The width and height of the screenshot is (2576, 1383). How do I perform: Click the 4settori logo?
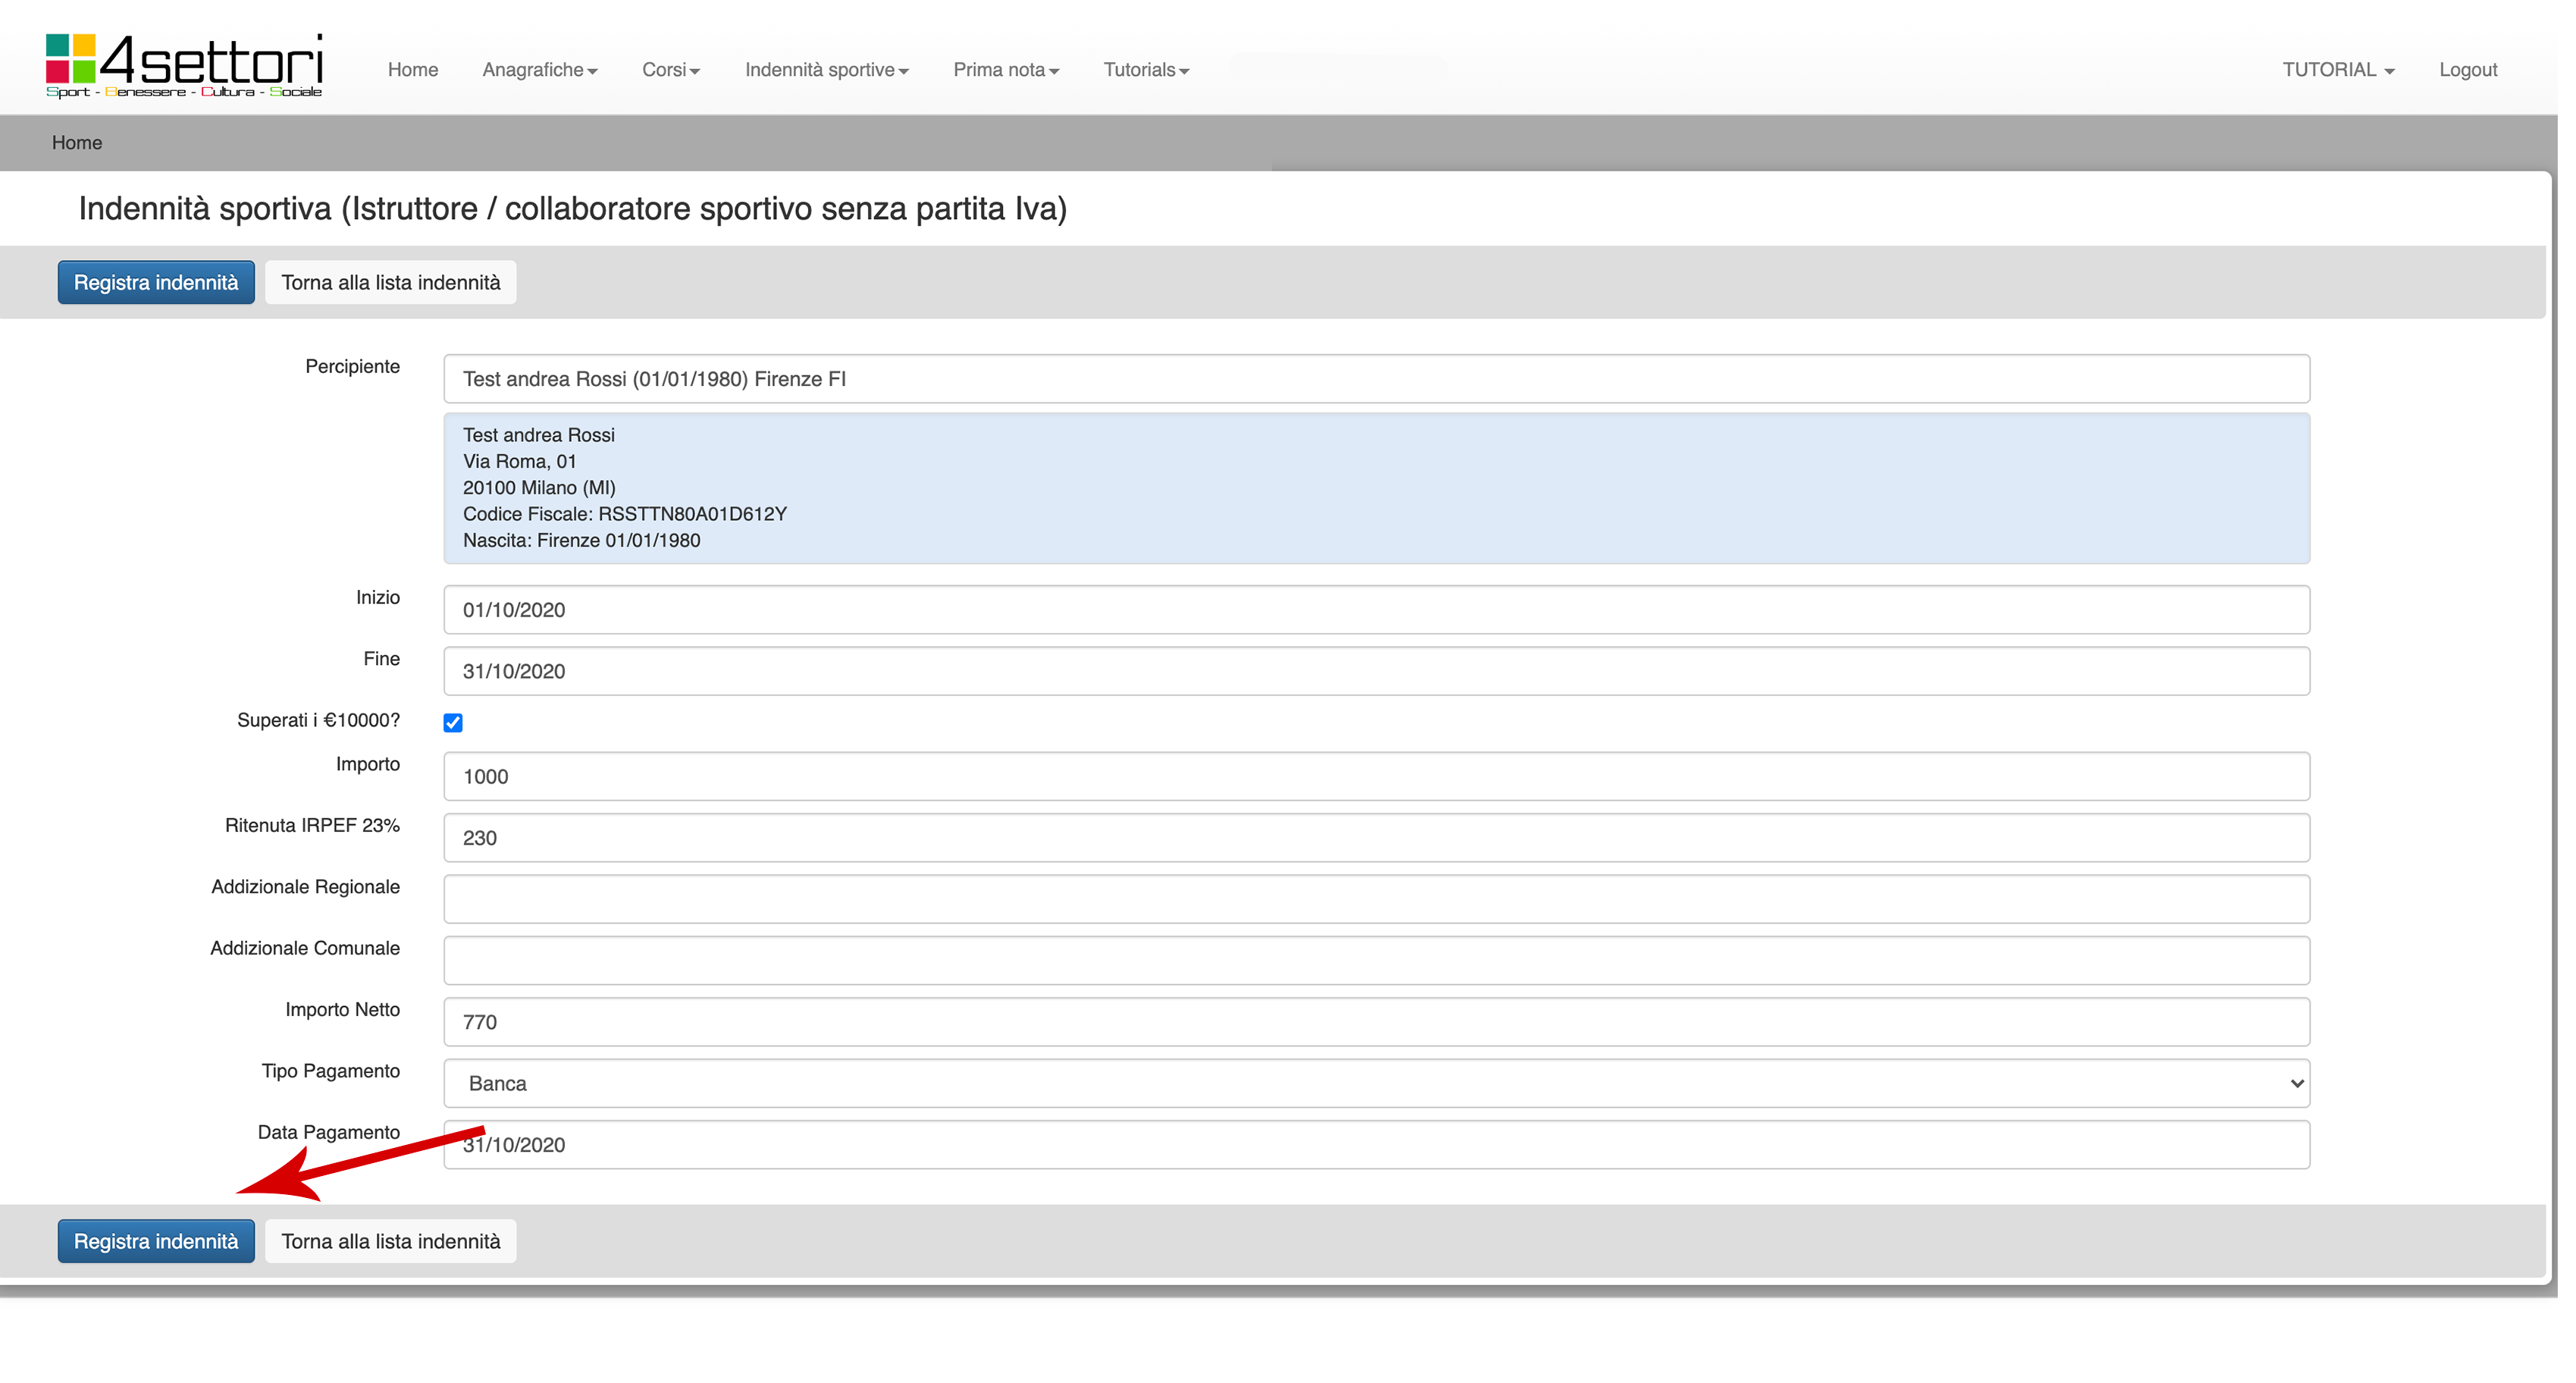[184, 66]
